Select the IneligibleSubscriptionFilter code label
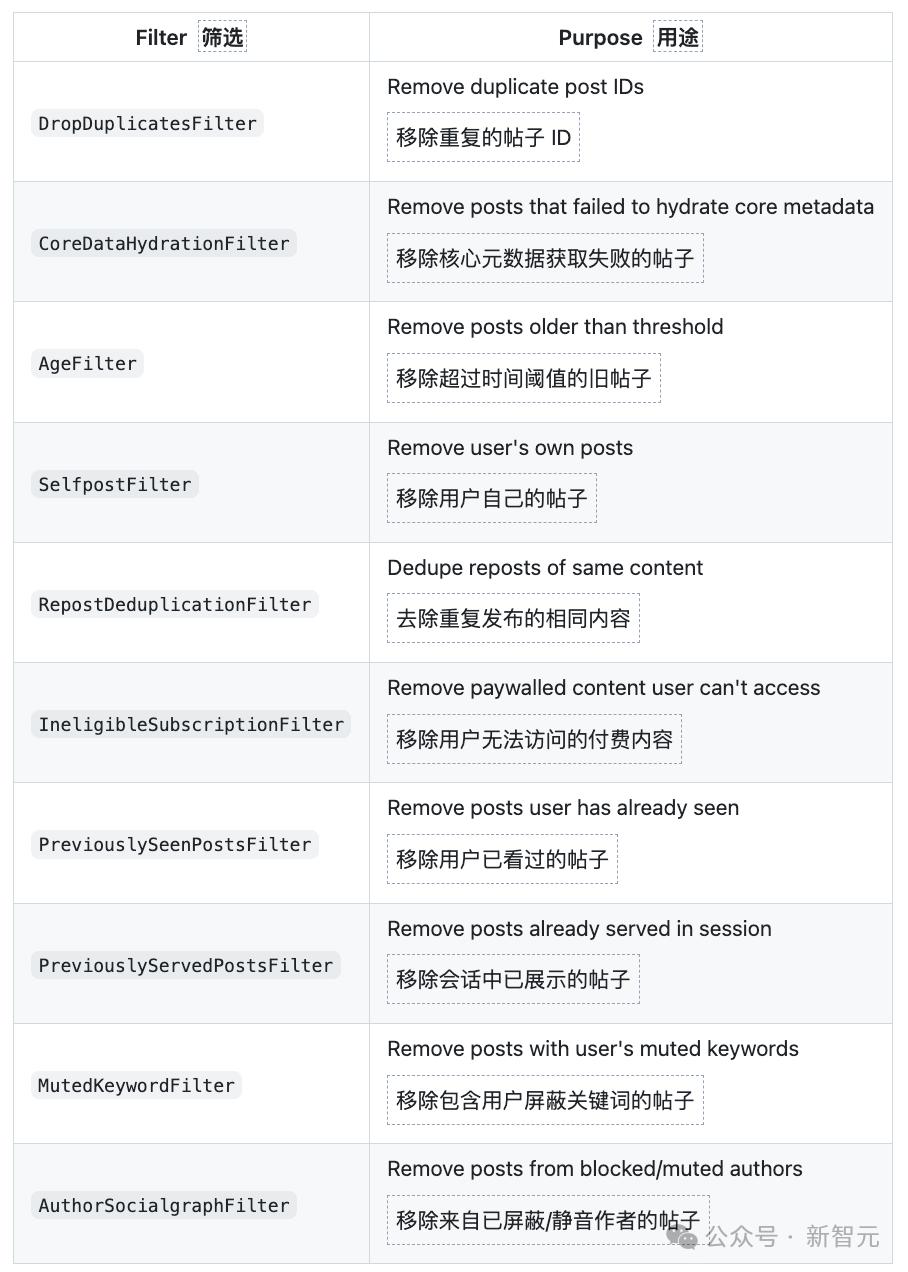Image resolution: width=908 pixels, height=1272 pixels. [191, 725]
